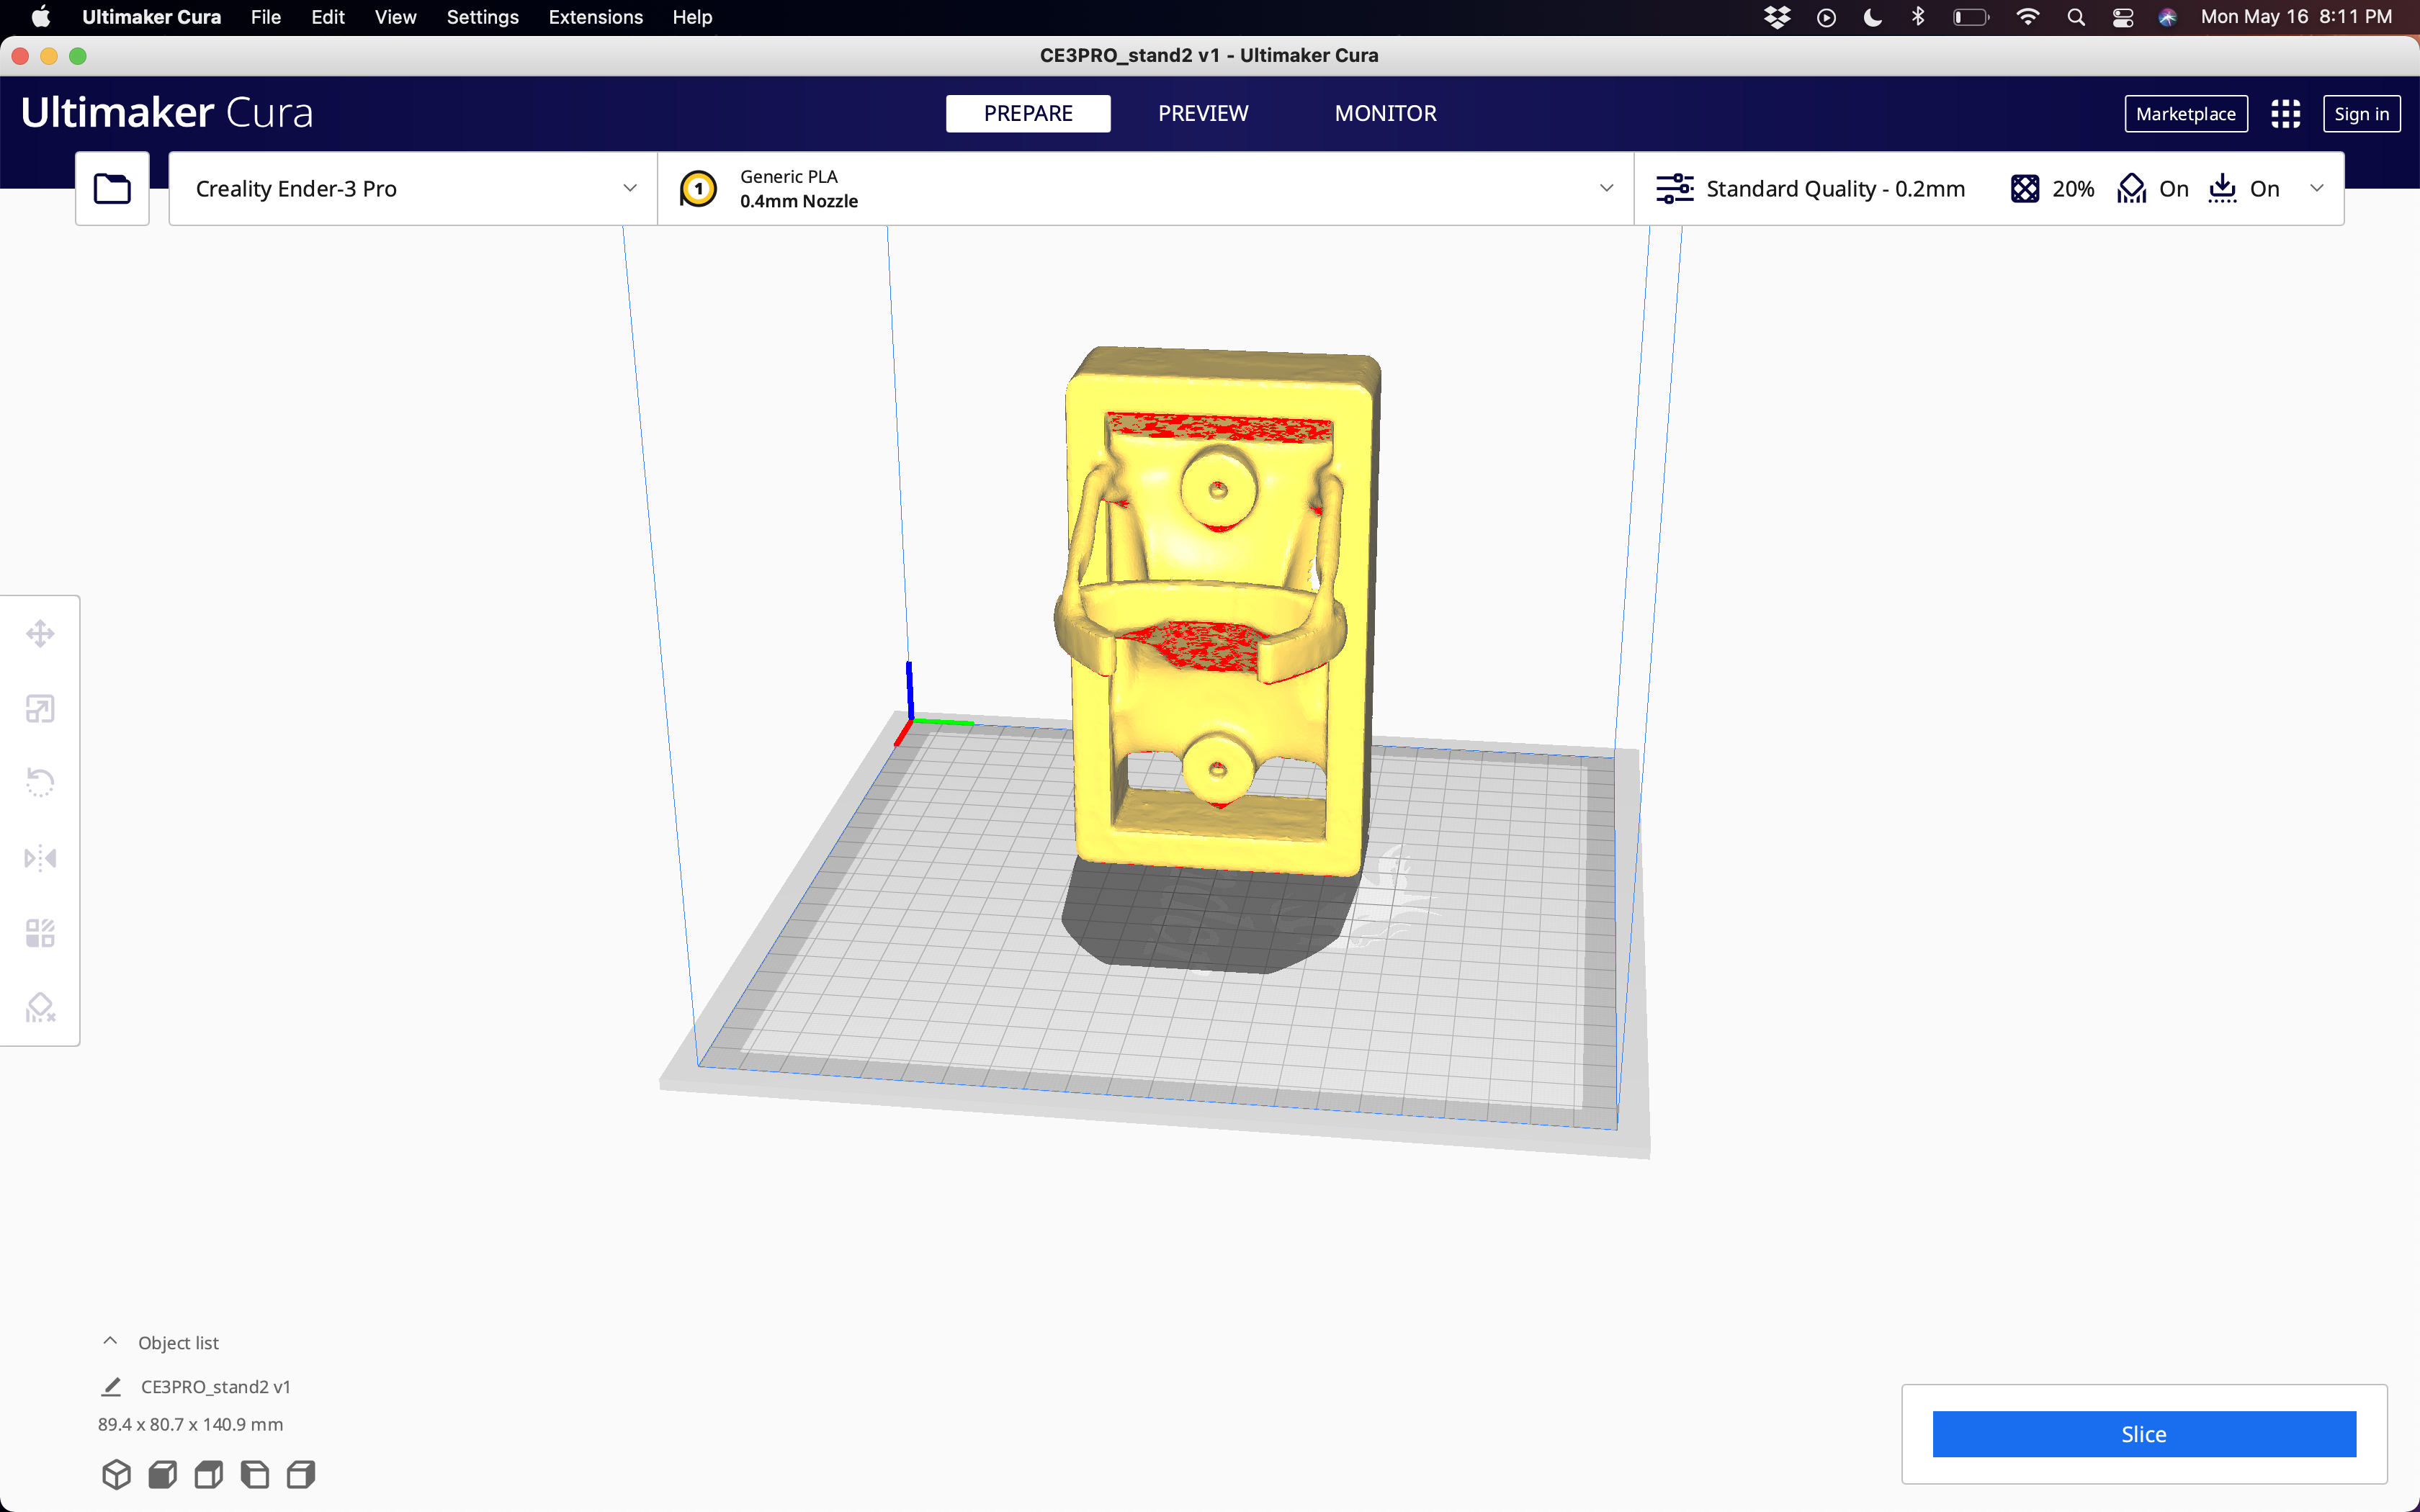Open the Extensions menu
Image resolution: width=2420 pixels, height=1512 pixels.
595,17
